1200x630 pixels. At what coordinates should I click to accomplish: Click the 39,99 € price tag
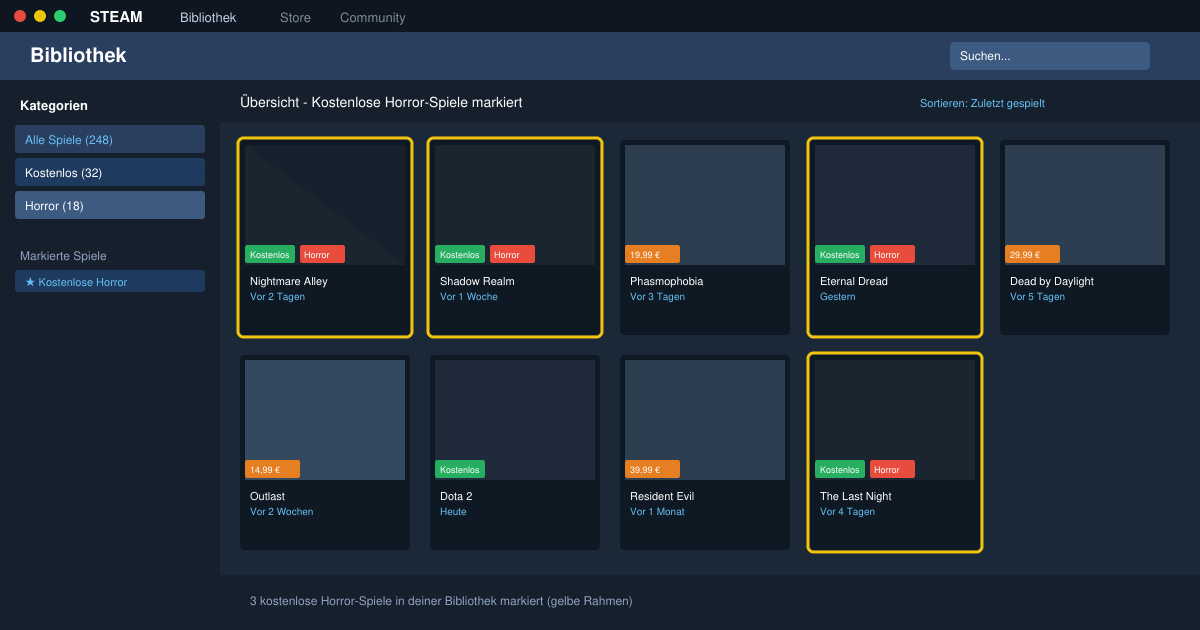652,469
